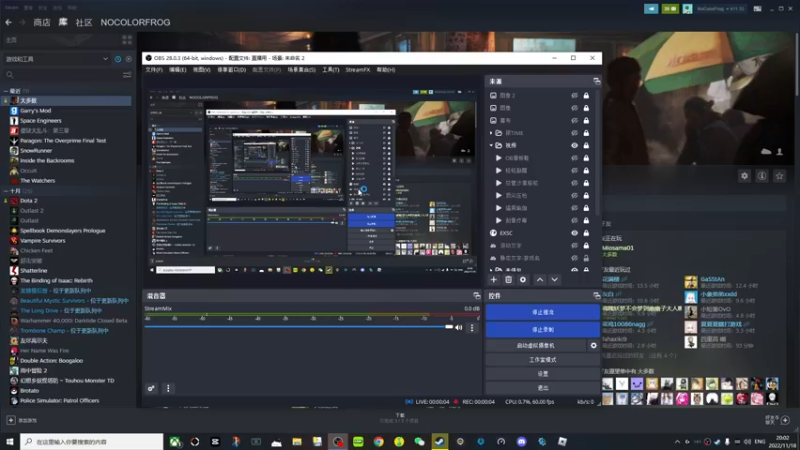The width and height of the screenshot is (800, 450).
Task: Click in the Windows taskbar search box
Action: [x=92, y=442]
